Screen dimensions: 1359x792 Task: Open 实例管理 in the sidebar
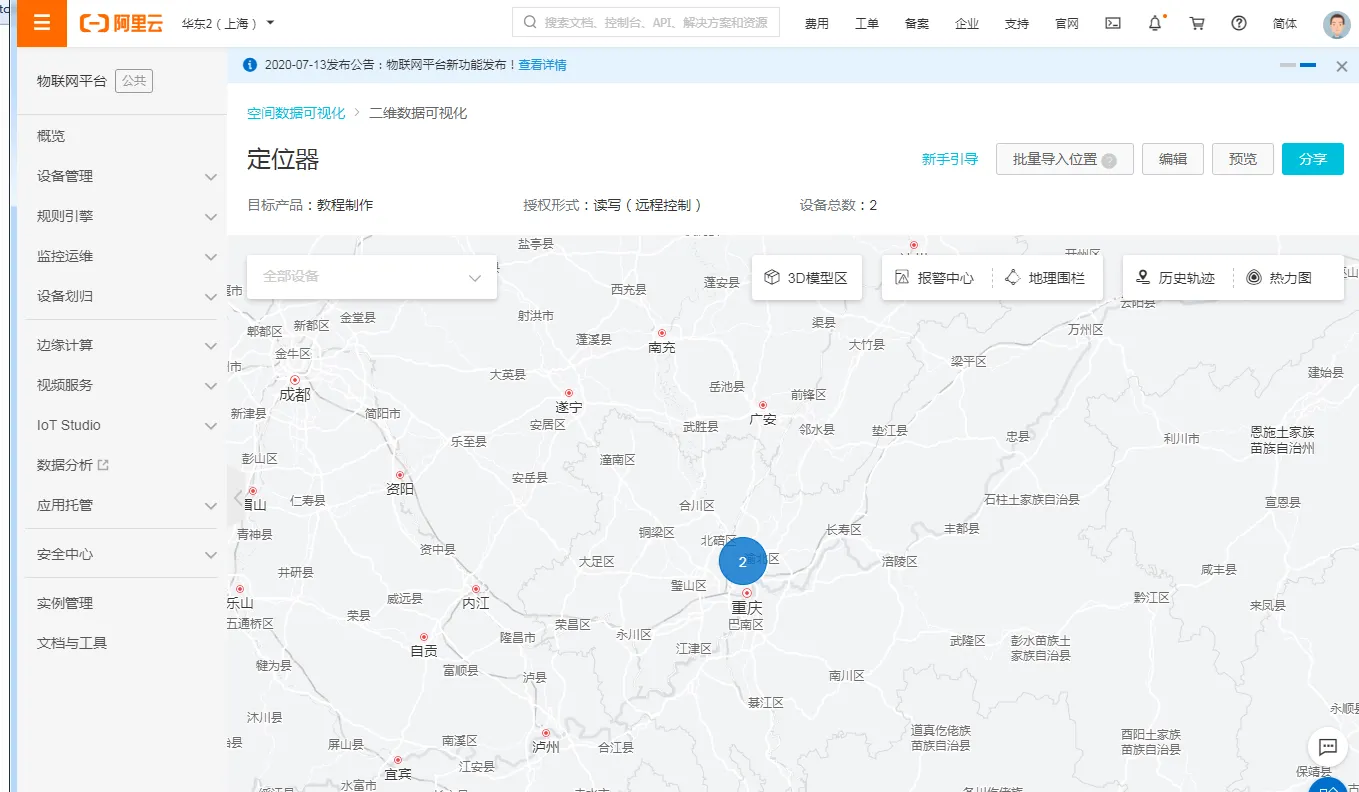65,603
